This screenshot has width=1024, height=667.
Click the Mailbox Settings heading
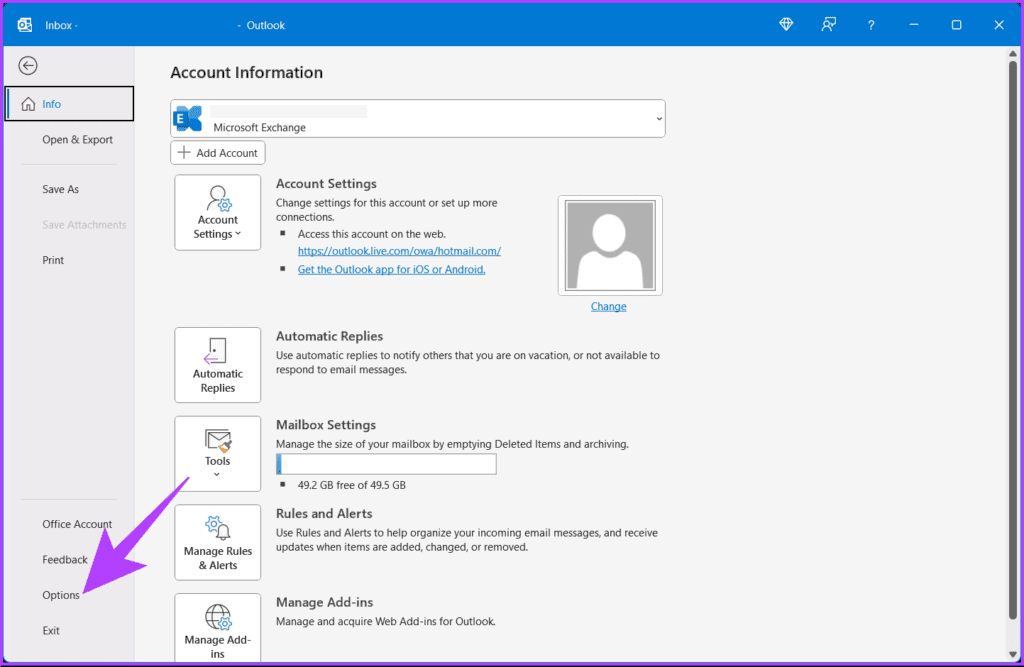point(326,425)
